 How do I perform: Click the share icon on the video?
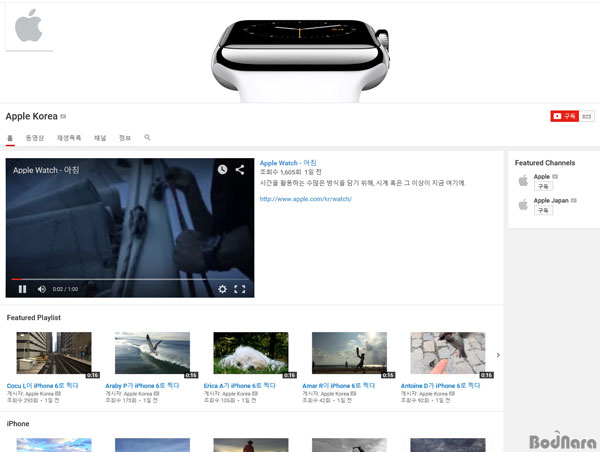(x=240, y=170)
